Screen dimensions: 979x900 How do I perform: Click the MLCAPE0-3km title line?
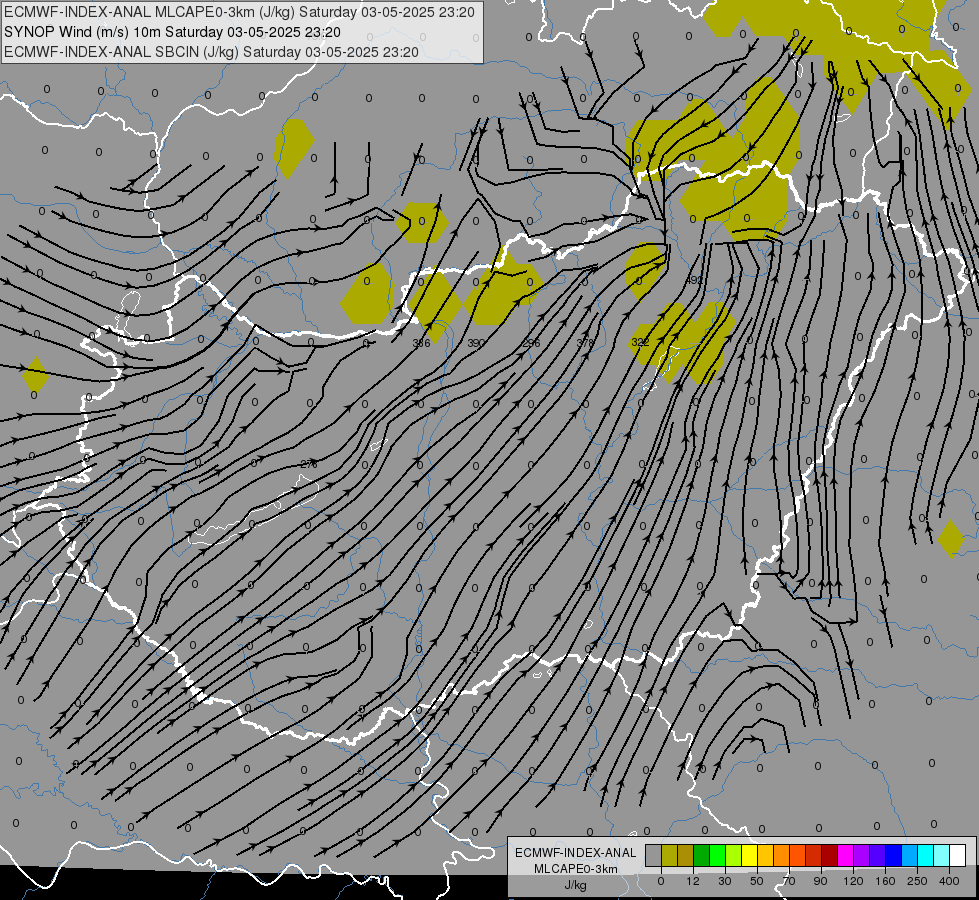239,12
